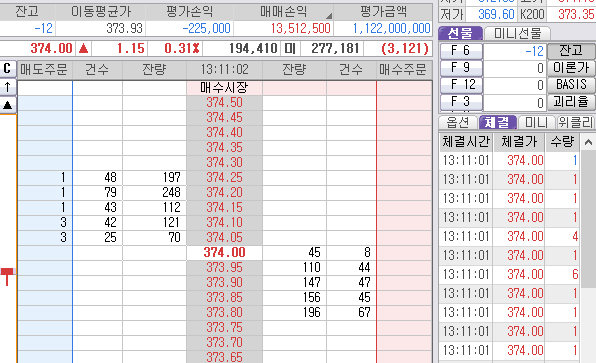Click the 저가 value 369.60

click(x=496, y=14)
